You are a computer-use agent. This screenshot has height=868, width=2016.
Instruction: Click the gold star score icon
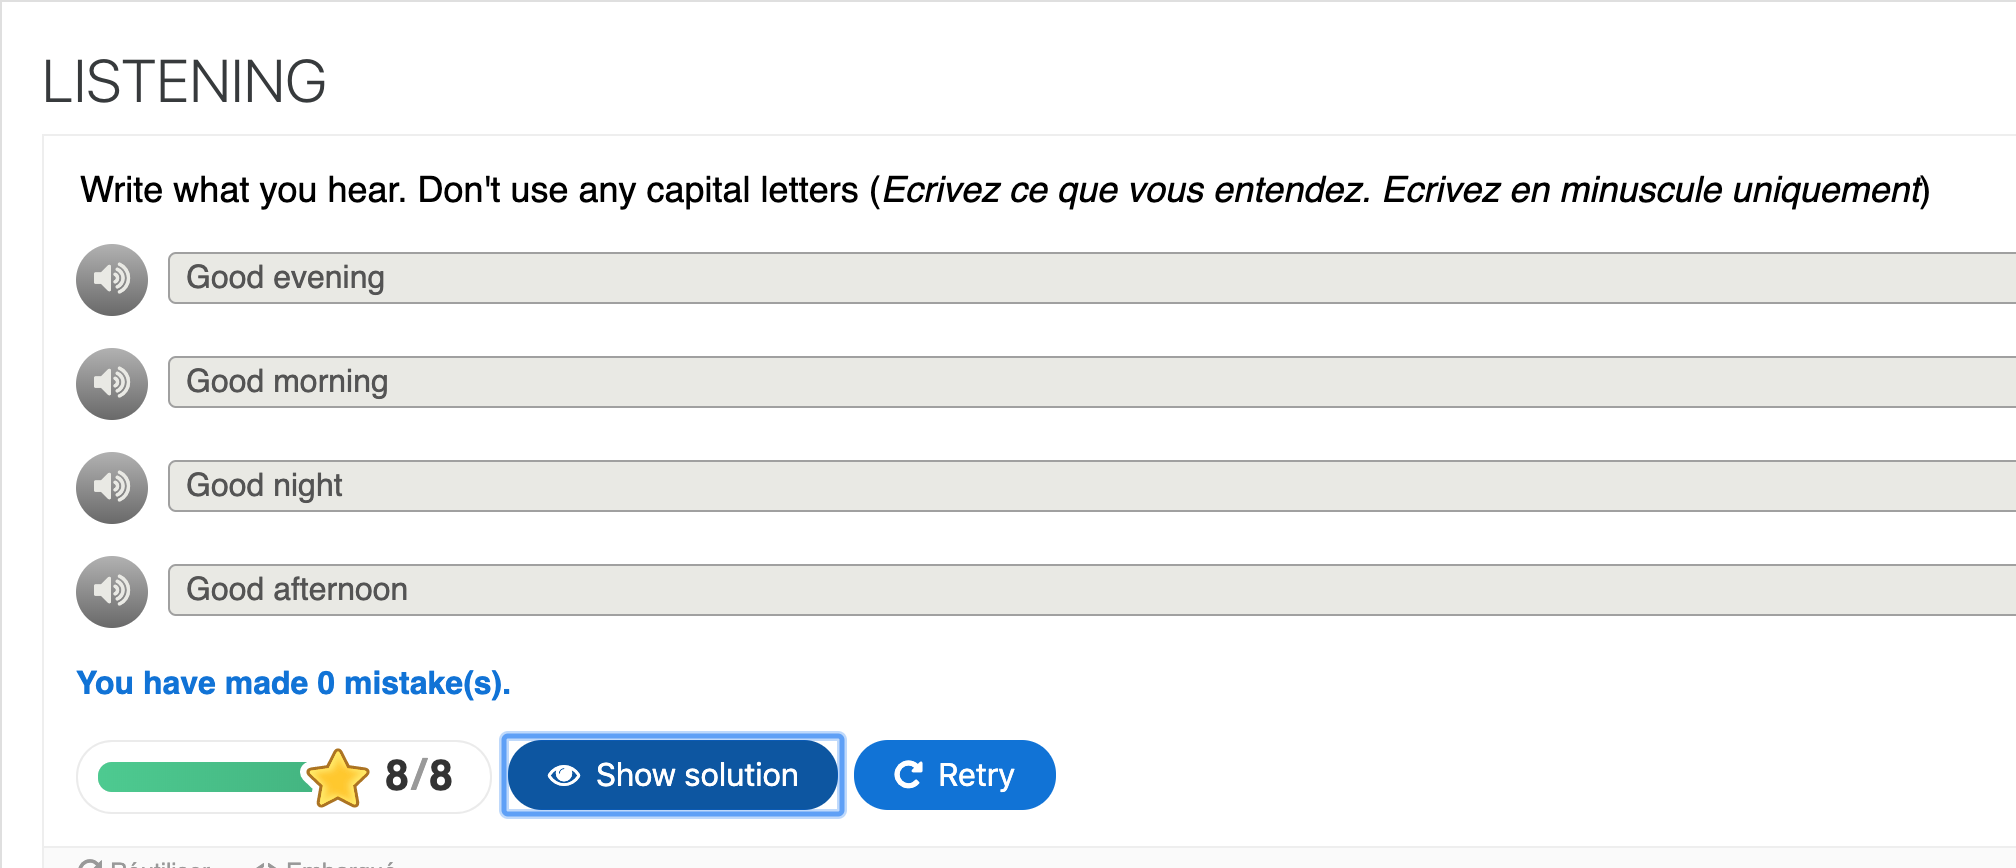[x=337, y=778]
